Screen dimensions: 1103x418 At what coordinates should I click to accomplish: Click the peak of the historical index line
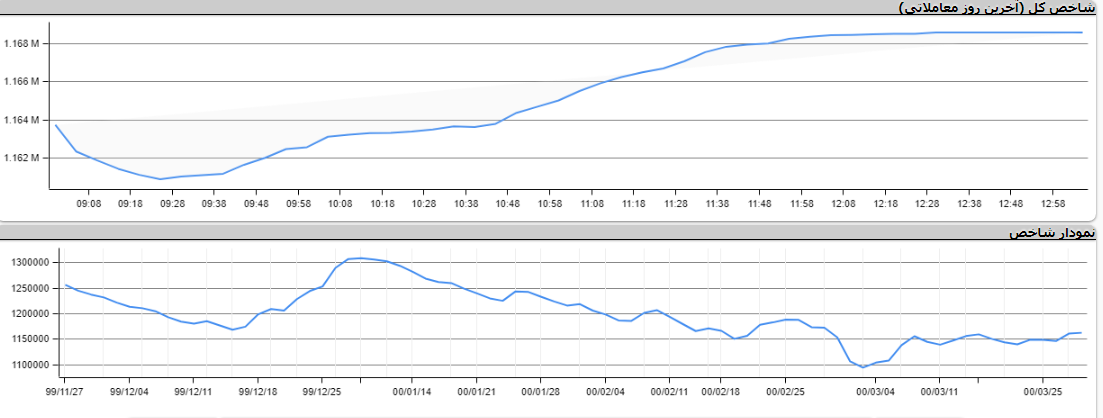click(360, 258)
